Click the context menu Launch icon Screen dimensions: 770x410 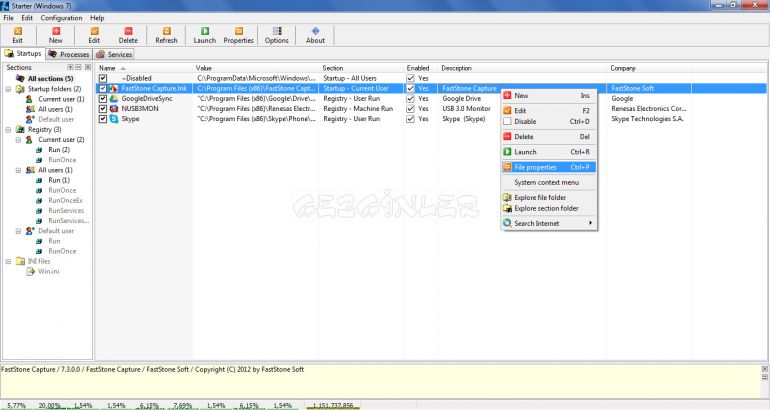507,152
